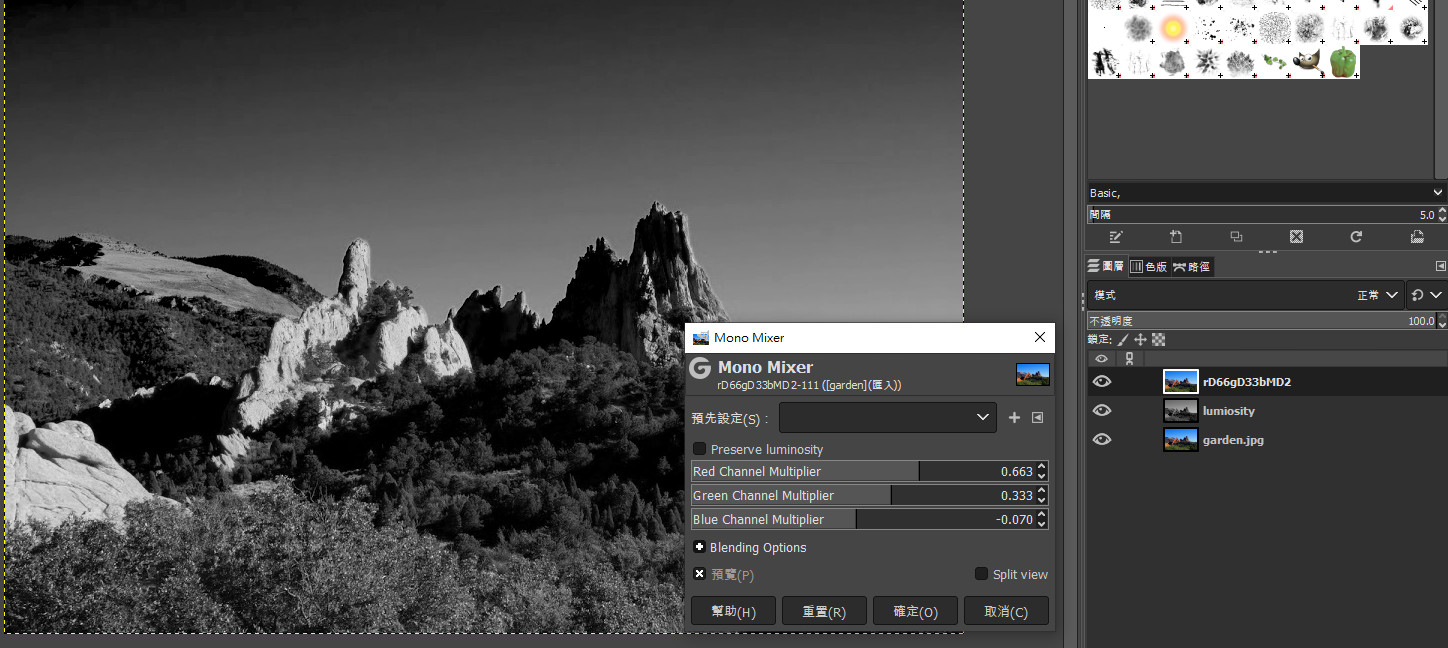
Task: Switch to the 色版 channels tab
Action: 1148,267
